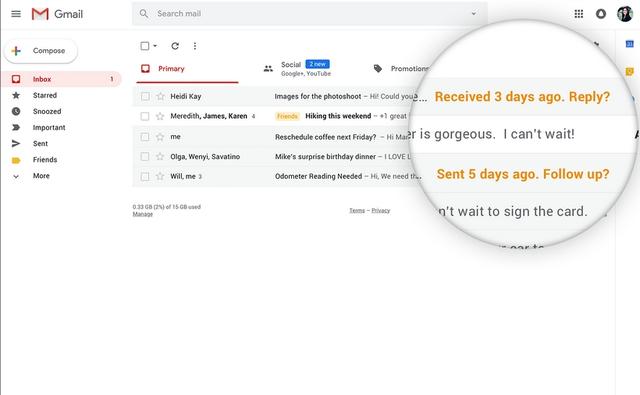Open the Google apps grid
Image resolution: width=640 pixels, height=395 pixels.
(x=578, y=14)
